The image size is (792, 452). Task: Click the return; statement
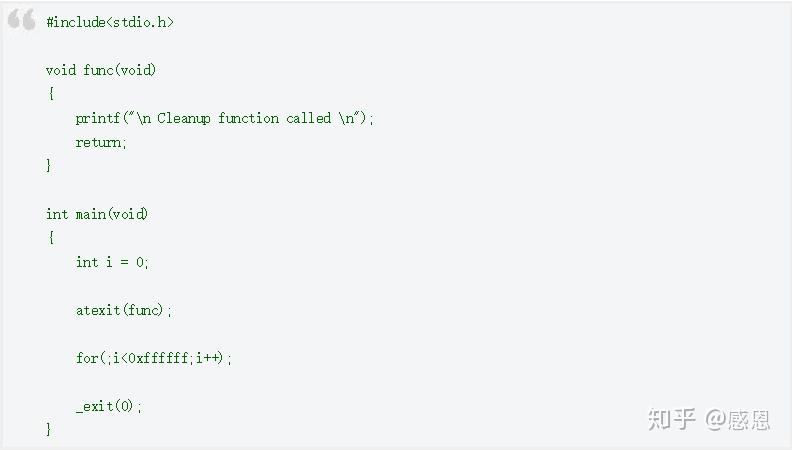point(101,142)
